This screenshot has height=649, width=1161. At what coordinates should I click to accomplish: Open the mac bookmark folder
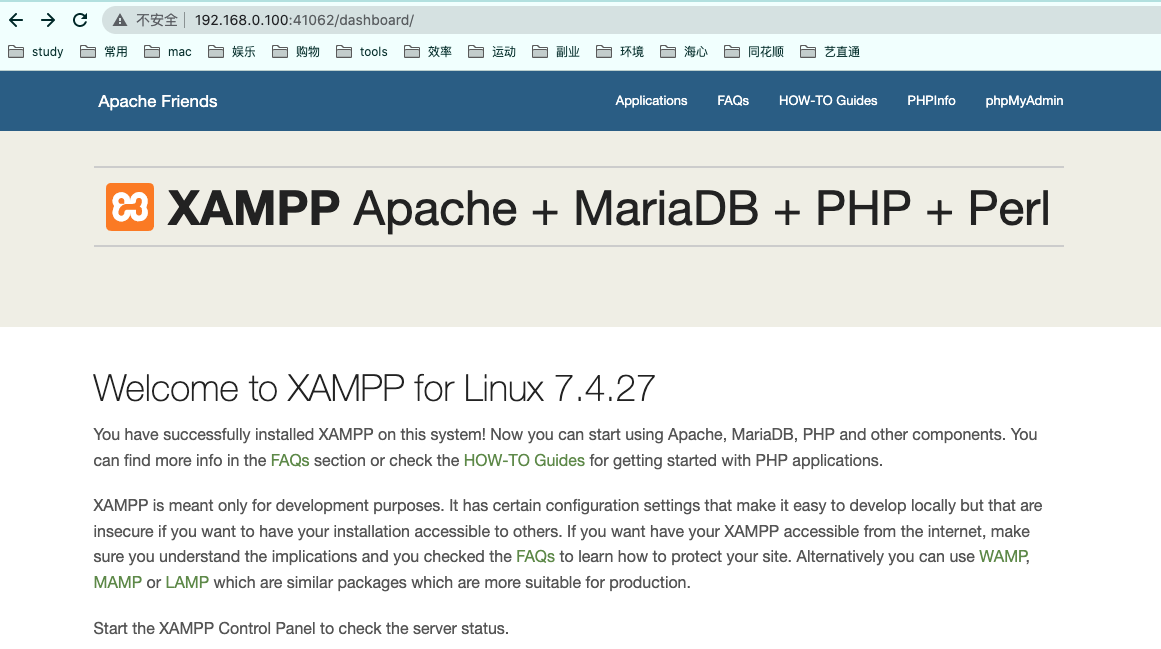click(168, 52)
